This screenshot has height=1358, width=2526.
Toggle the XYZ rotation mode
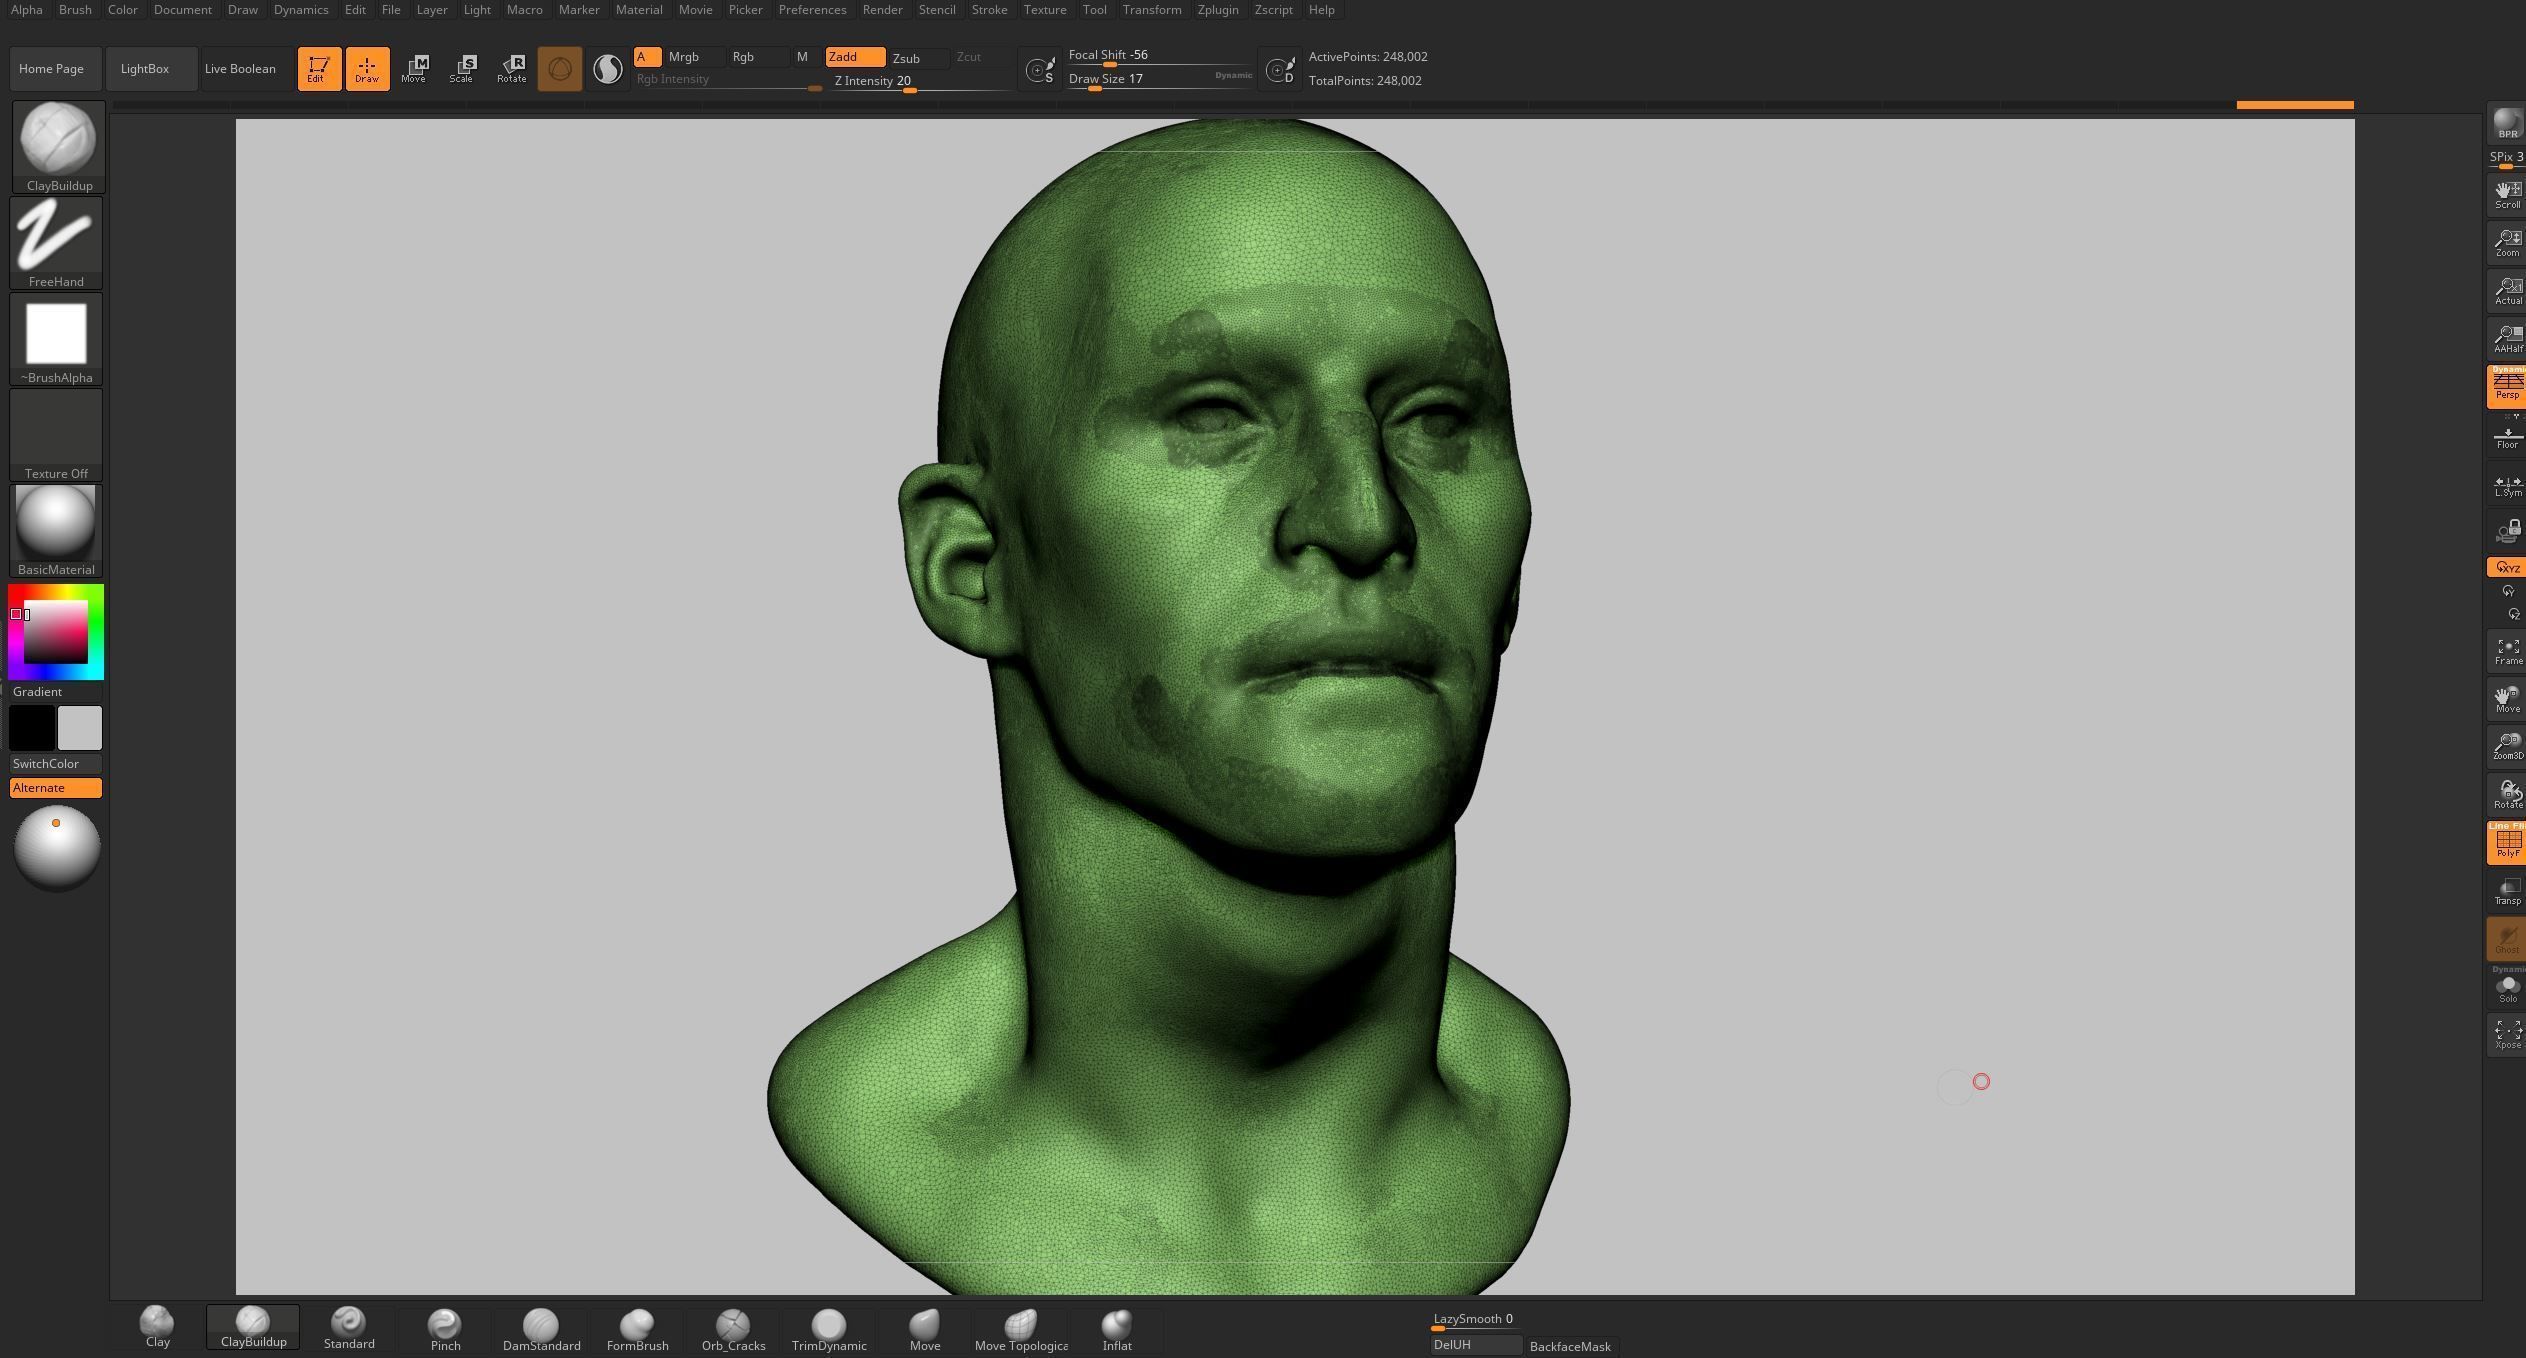[2507, 568]
